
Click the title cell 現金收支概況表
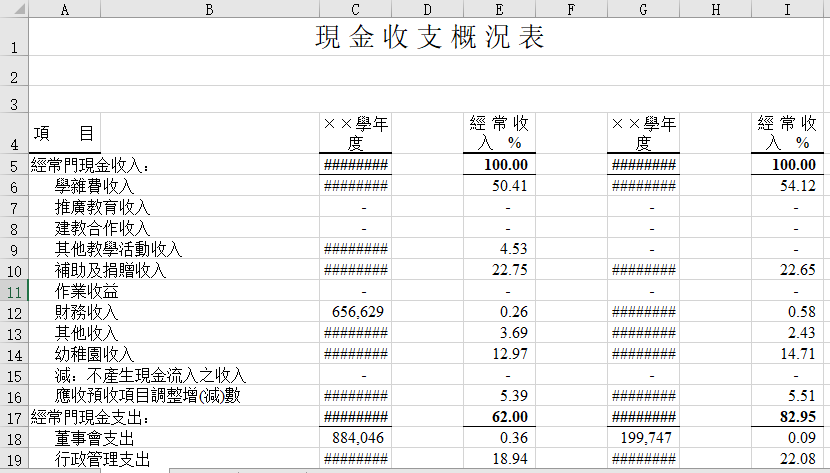point(430,38)
